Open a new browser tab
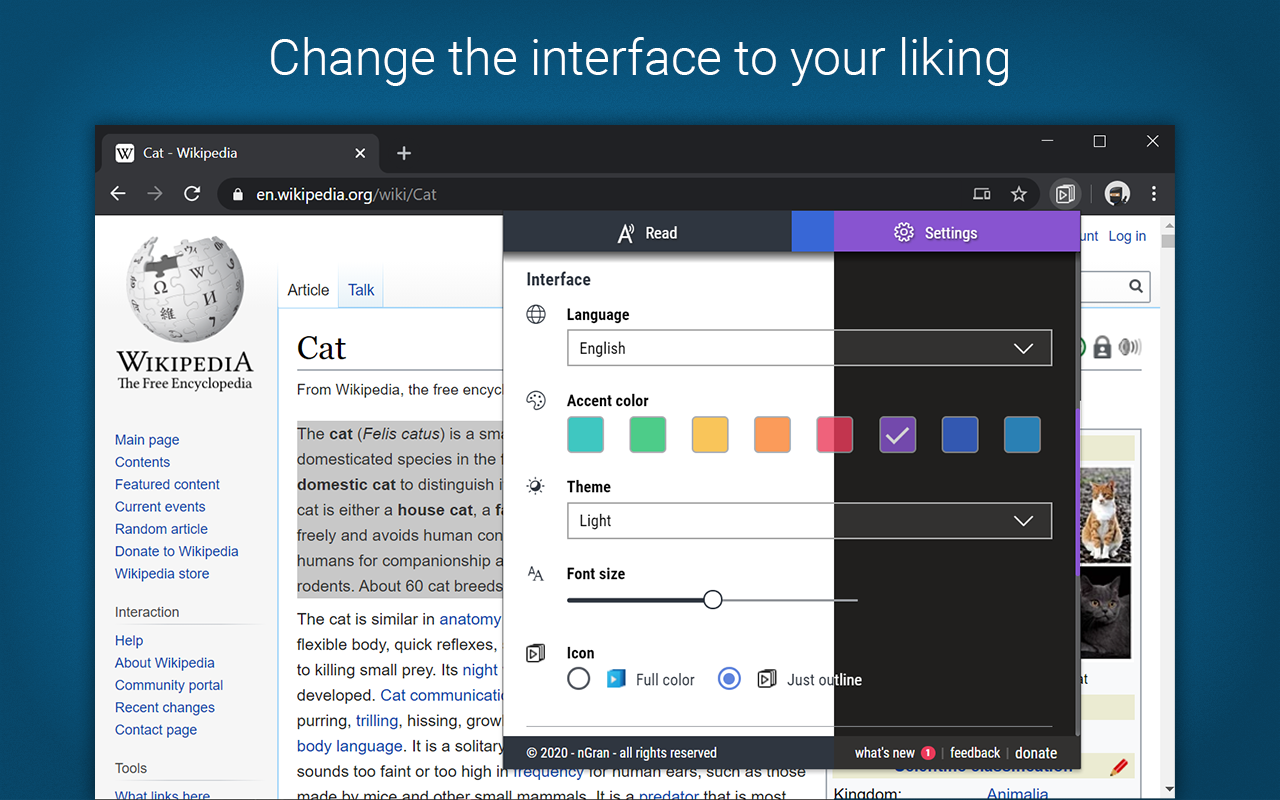This screenshot has height=800, width=1280. 404,153
